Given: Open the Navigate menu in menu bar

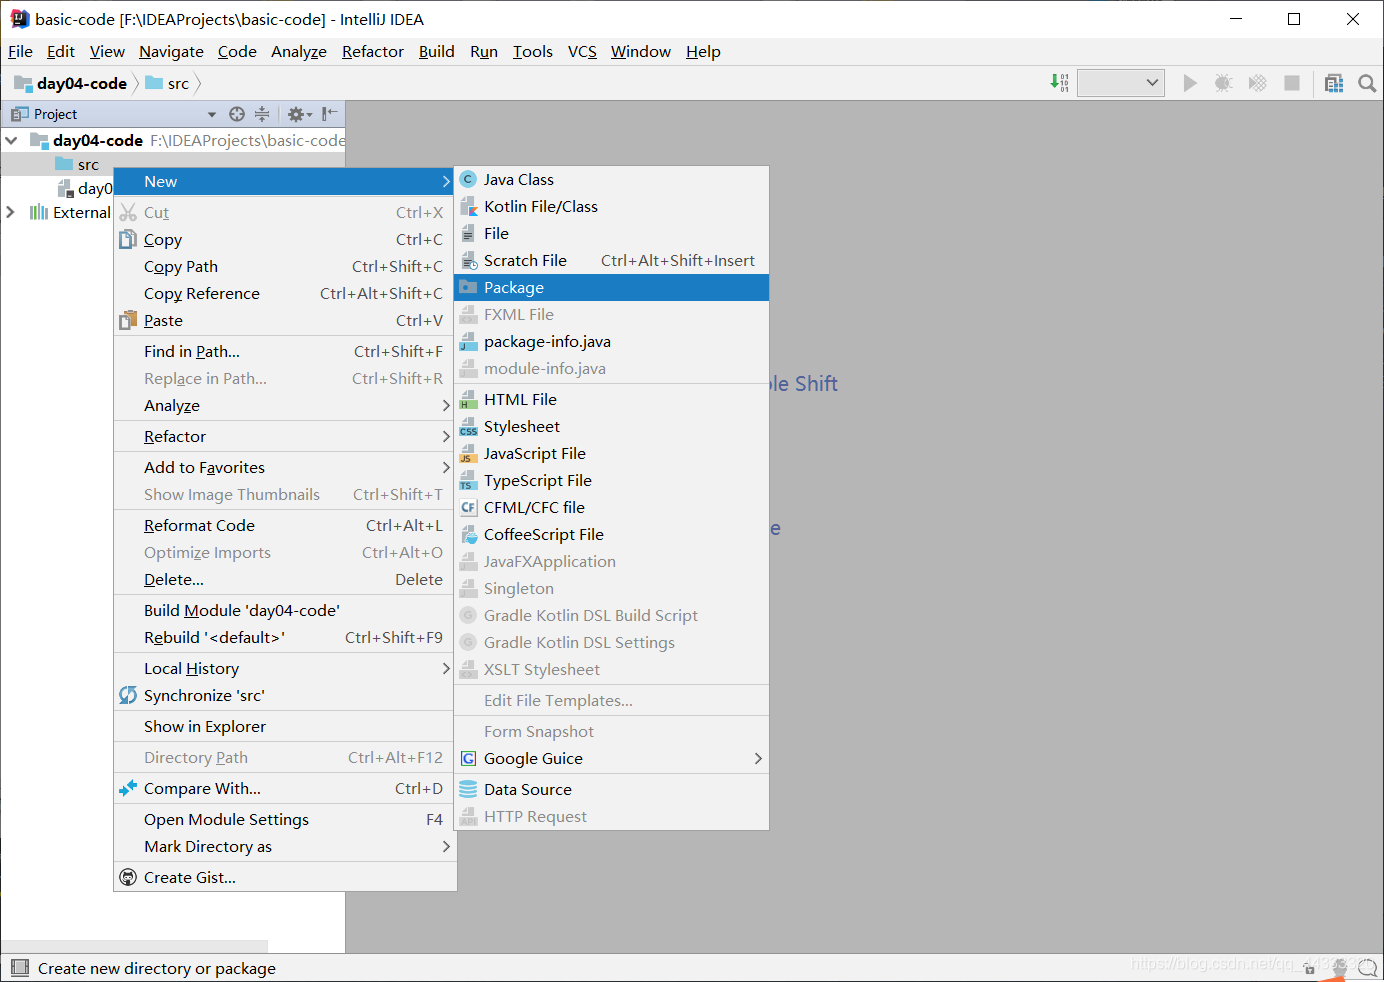Looking at the screenshot, I should tap(171, 52).
